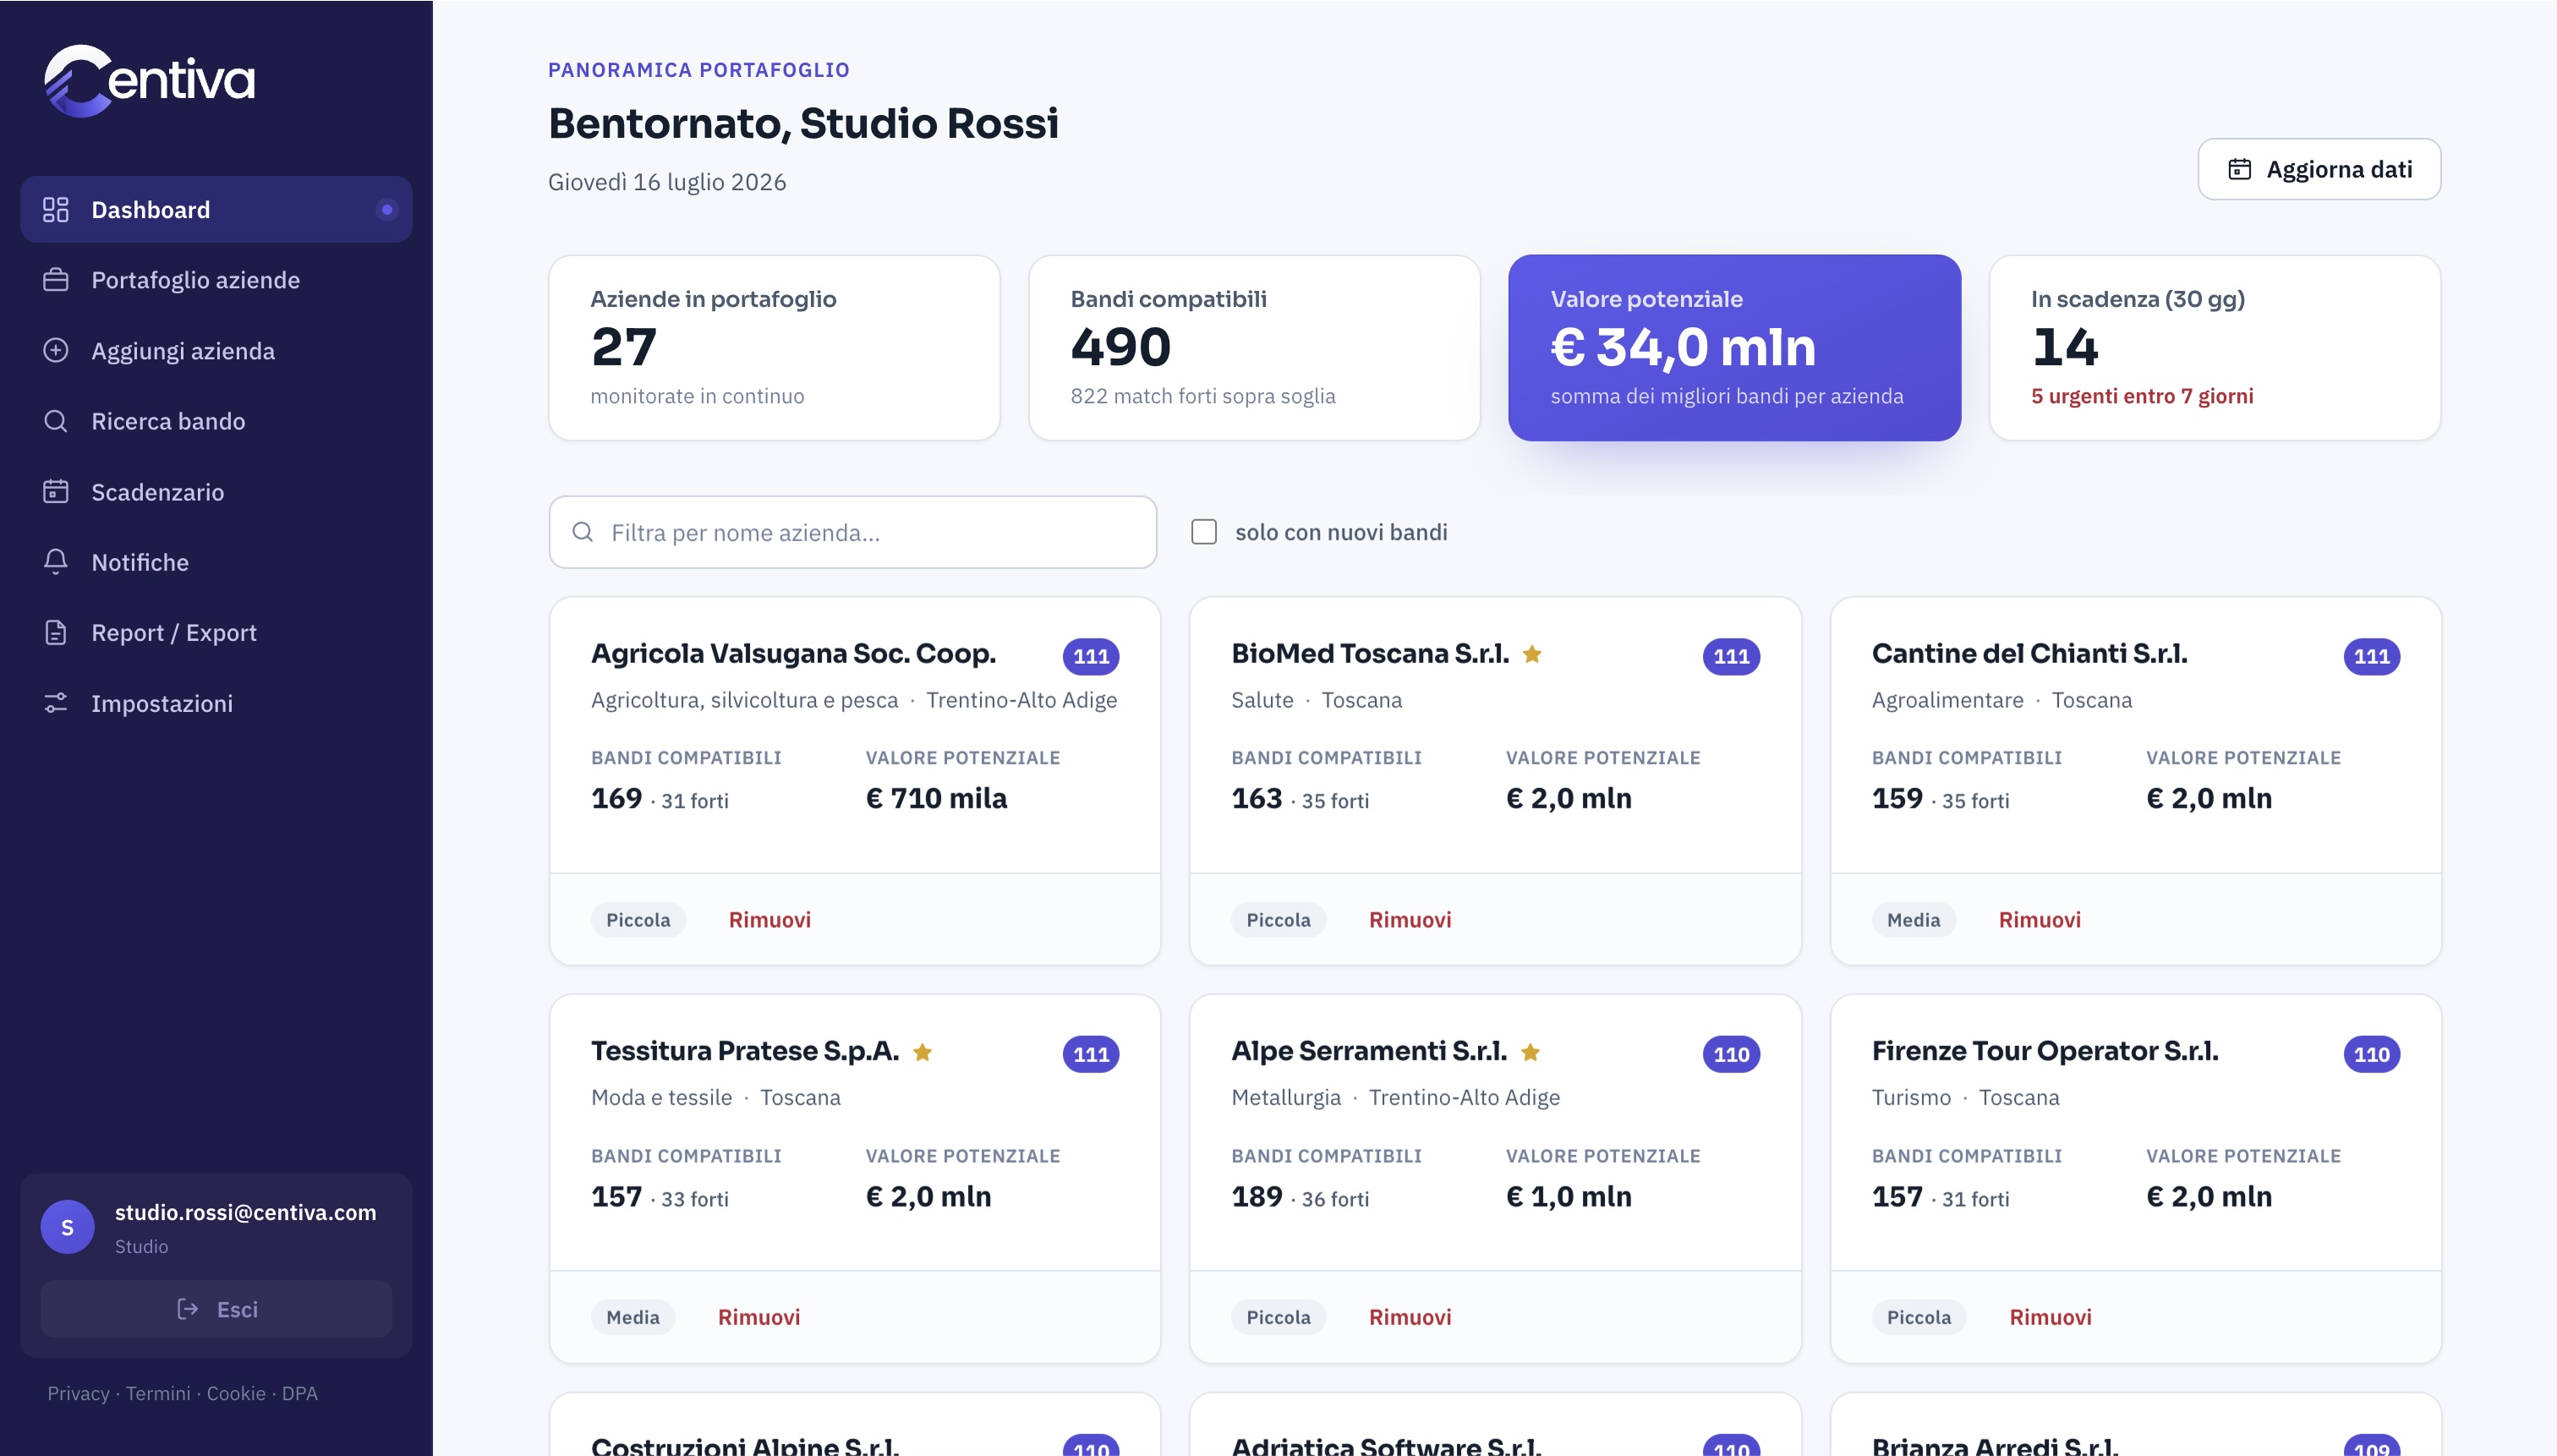This screenshot has width=2557, height=1456.
Task: Click the star next to BioMed Toscana S.r.l.
Action: coord(1532,654)
